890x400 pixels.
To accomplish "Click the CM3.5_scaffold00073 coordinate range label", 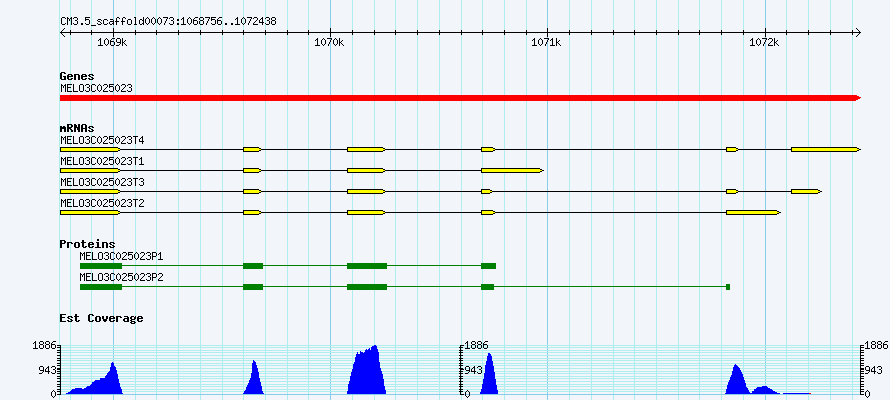I will tap(169, 21).
